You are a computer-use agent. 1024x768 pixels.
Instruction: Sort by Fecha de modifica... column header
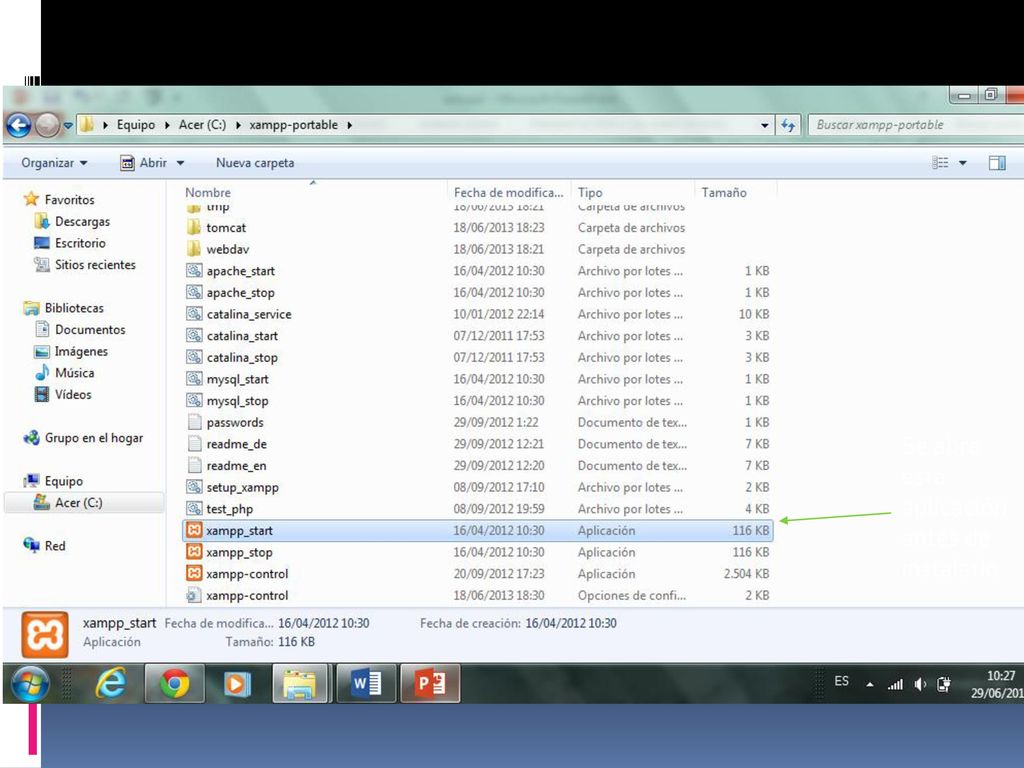click(x=508, y=193)
